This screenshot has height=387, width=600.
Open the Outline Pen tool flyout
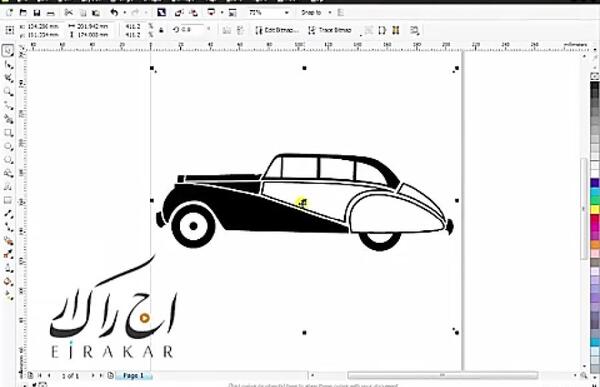[x=8, y=268]
